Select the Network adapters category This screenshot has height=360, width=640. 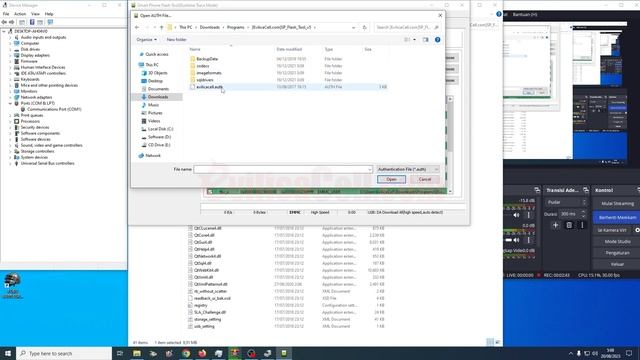point(36,97)
